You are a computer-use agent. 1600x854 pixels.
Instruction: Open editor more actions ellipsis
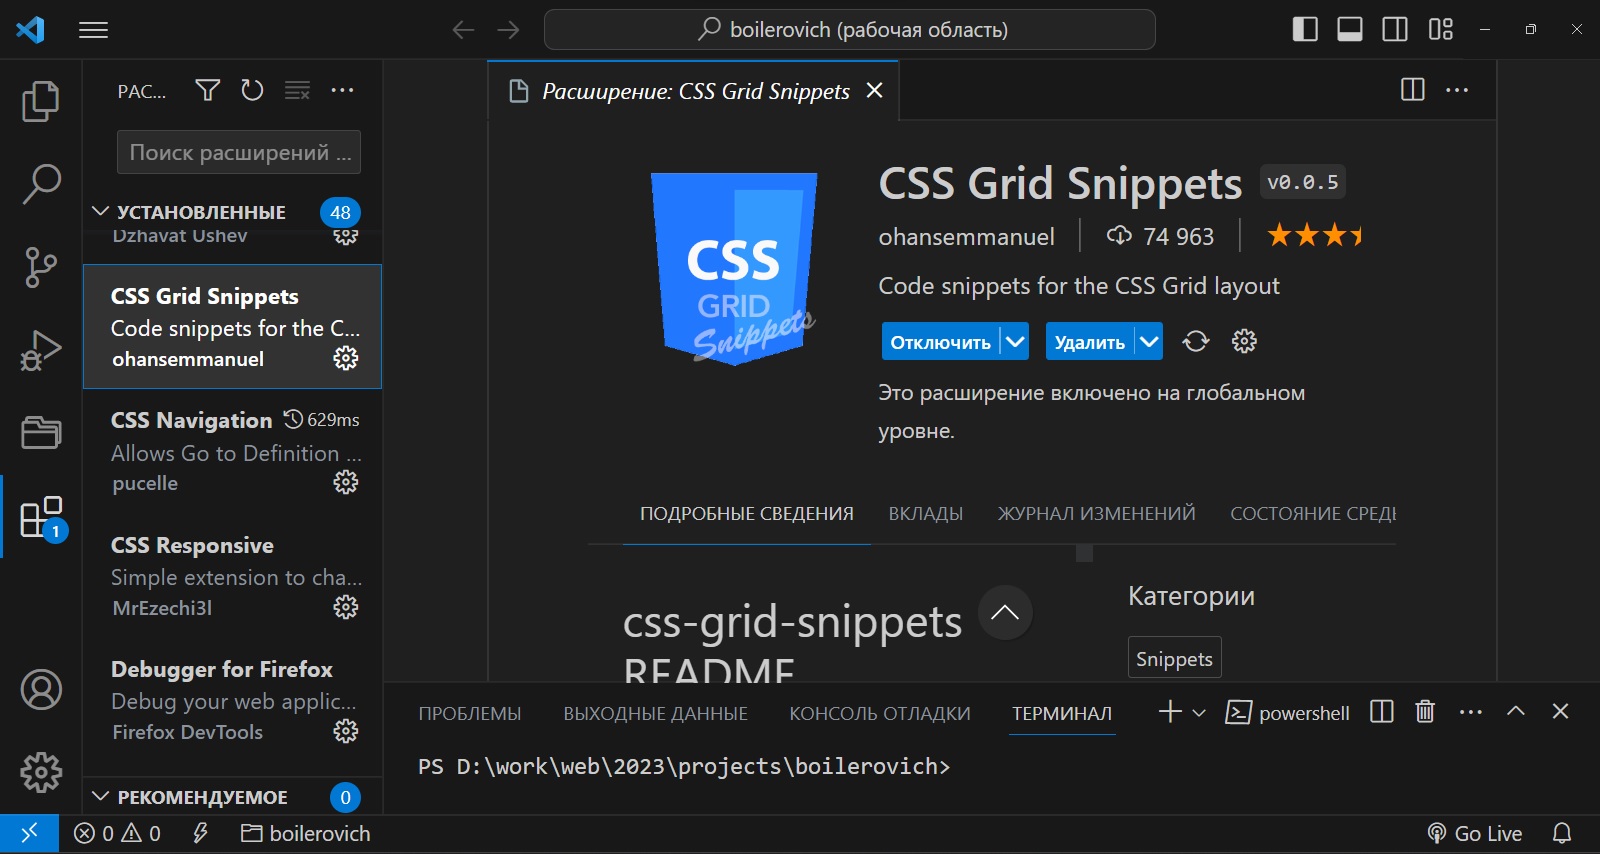coord(1458,90)
